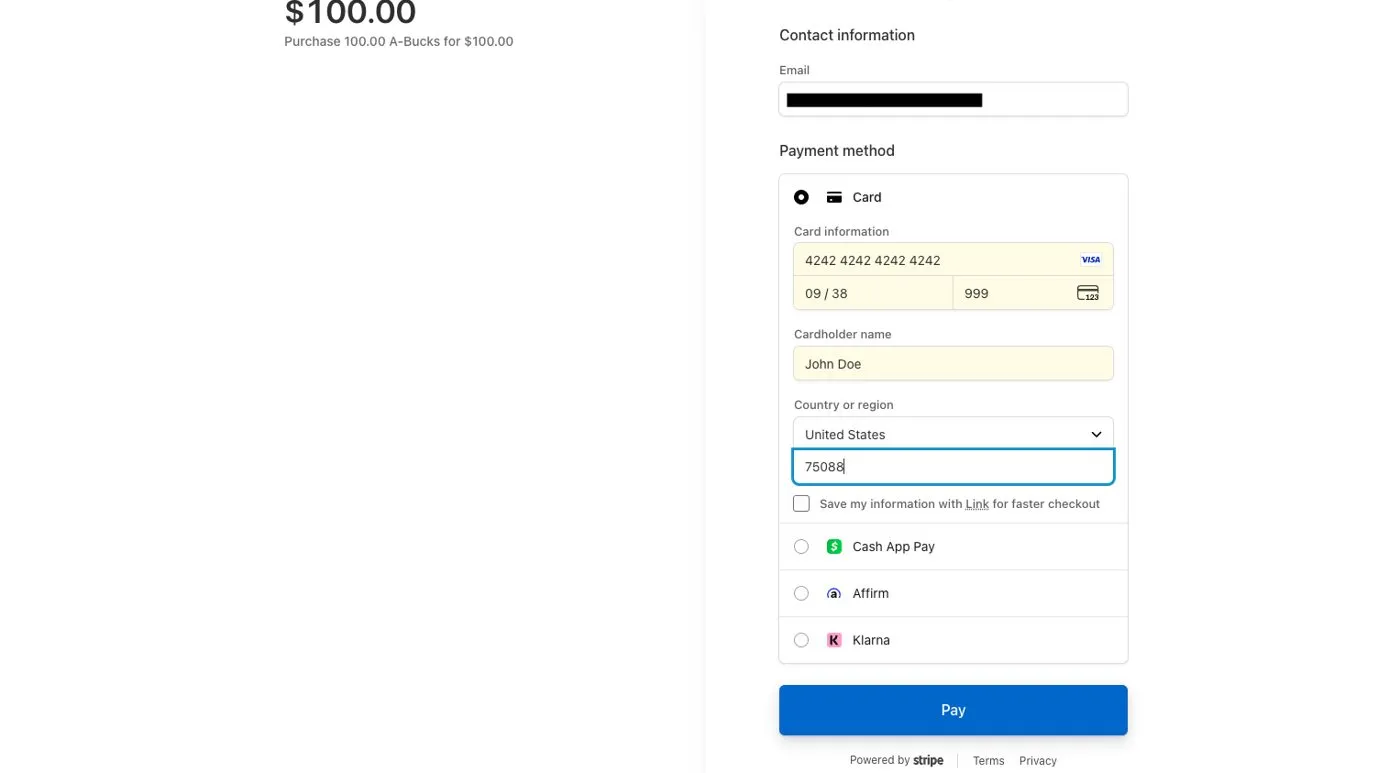1400x773 pixels.
Task: Open the Terms link
Action: pos(988,761)
